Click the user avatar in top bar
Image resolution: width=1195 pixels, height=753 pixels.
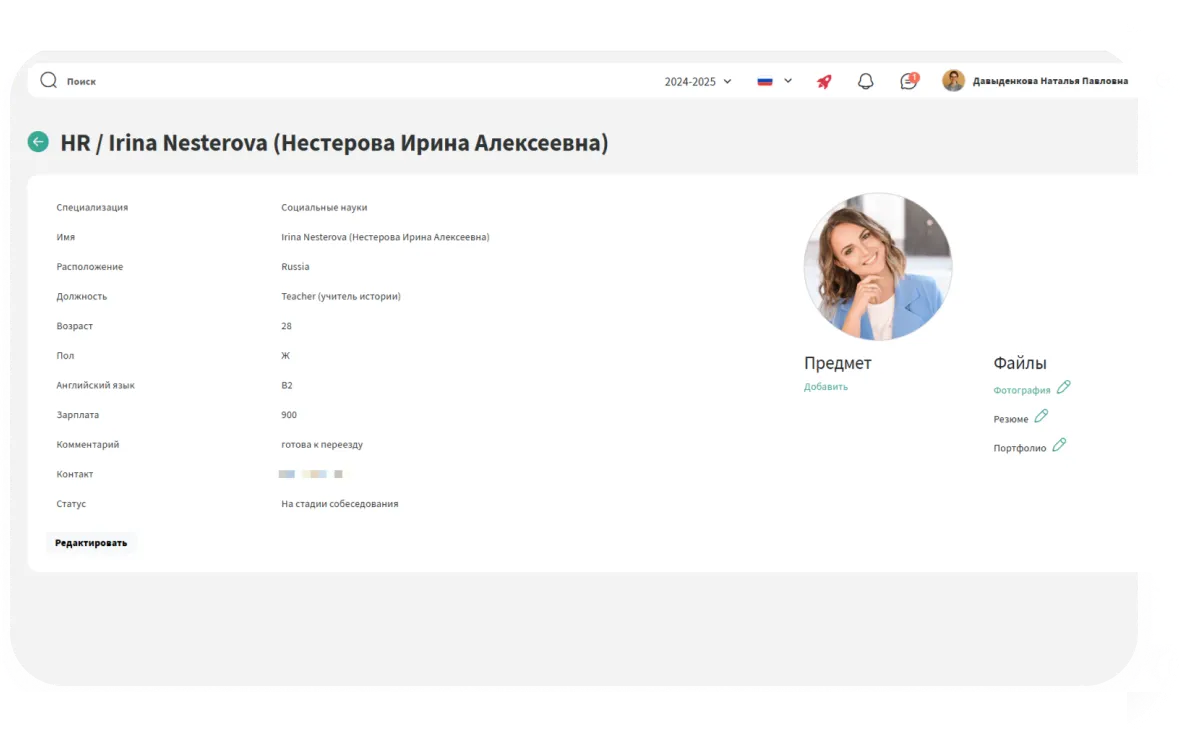pyautogui.click(x=953, y=81)
